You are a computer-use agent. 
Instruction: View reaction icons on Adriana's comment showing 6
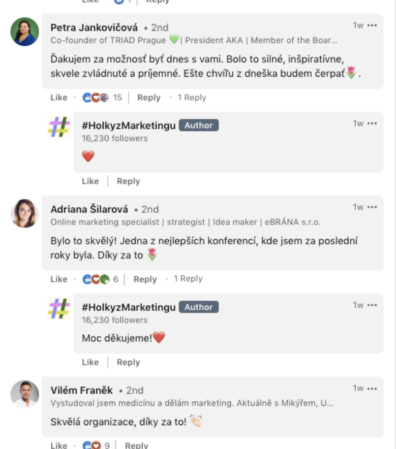(100, 279)
